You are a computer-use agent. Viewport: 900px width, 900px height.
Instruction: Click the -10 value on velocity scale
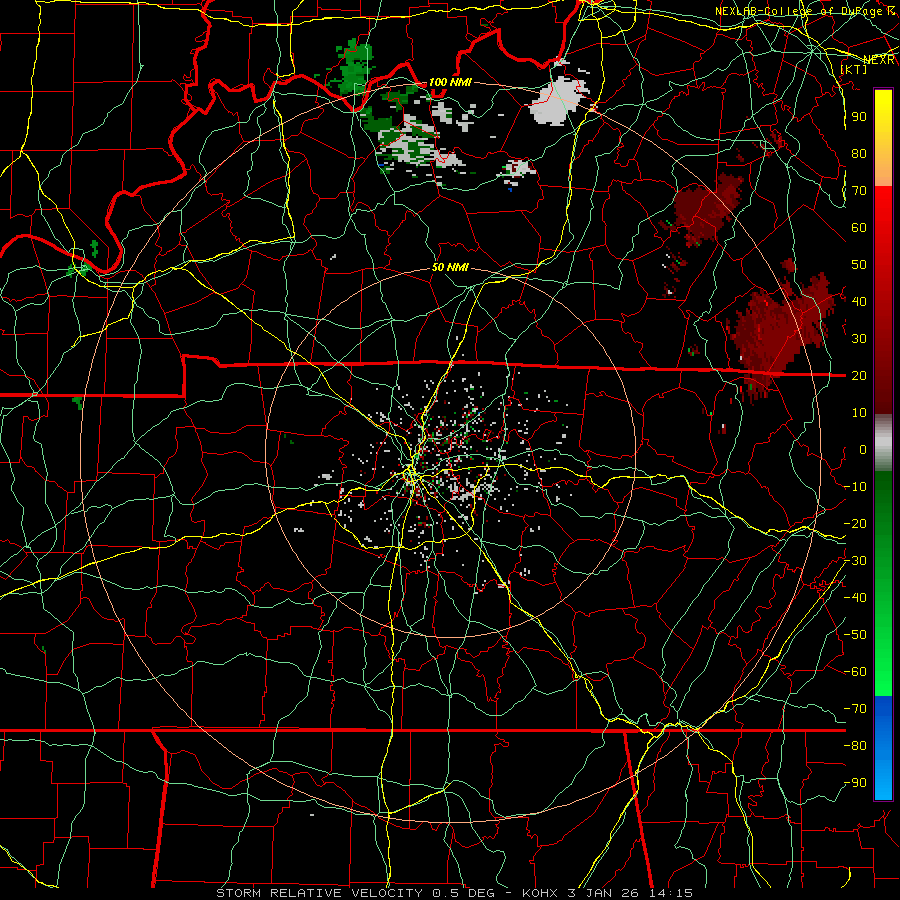tap(855, 487)
